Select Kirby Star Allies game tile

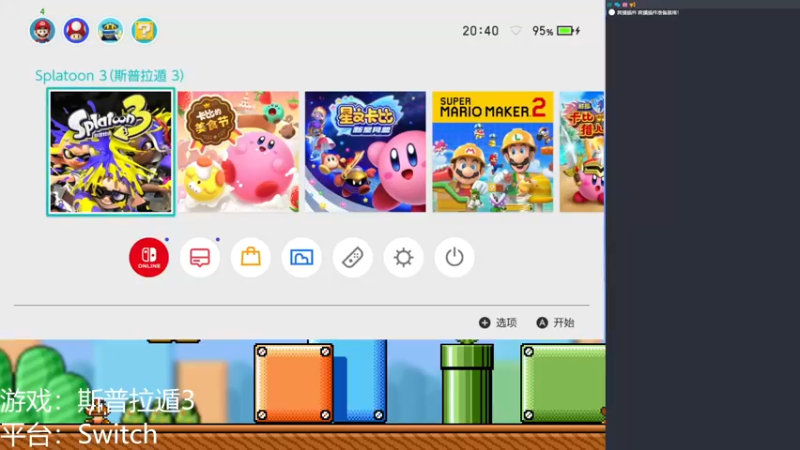365,152
